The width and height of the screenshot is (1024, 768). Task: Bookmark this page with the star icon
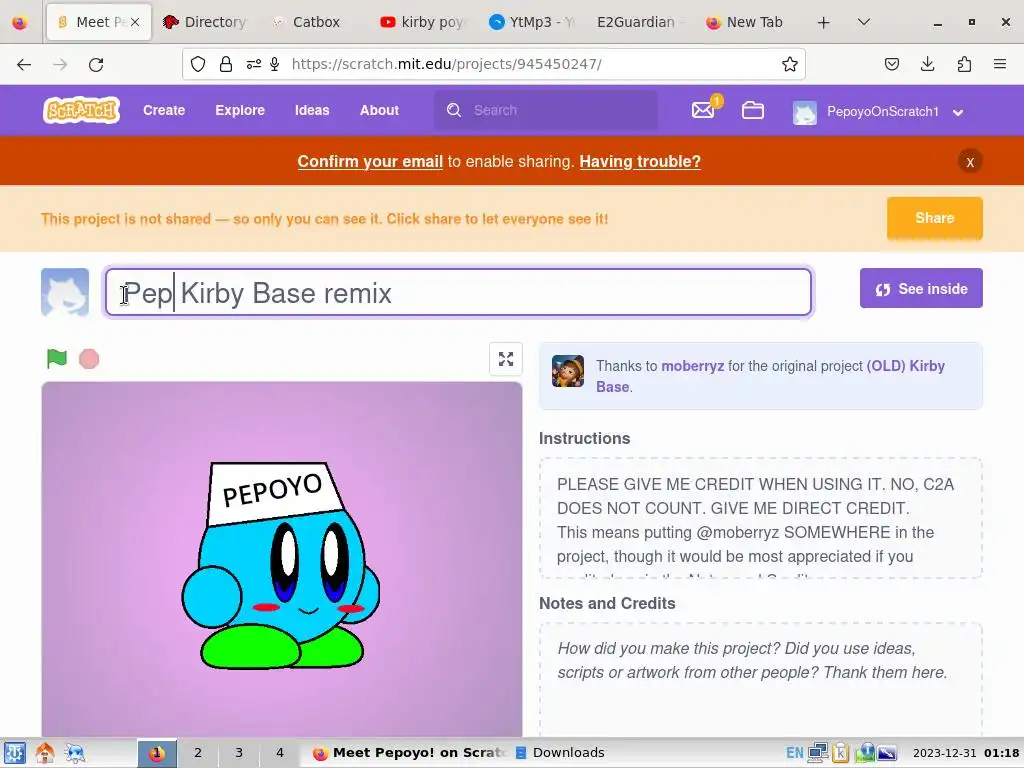tap(790, 64)
